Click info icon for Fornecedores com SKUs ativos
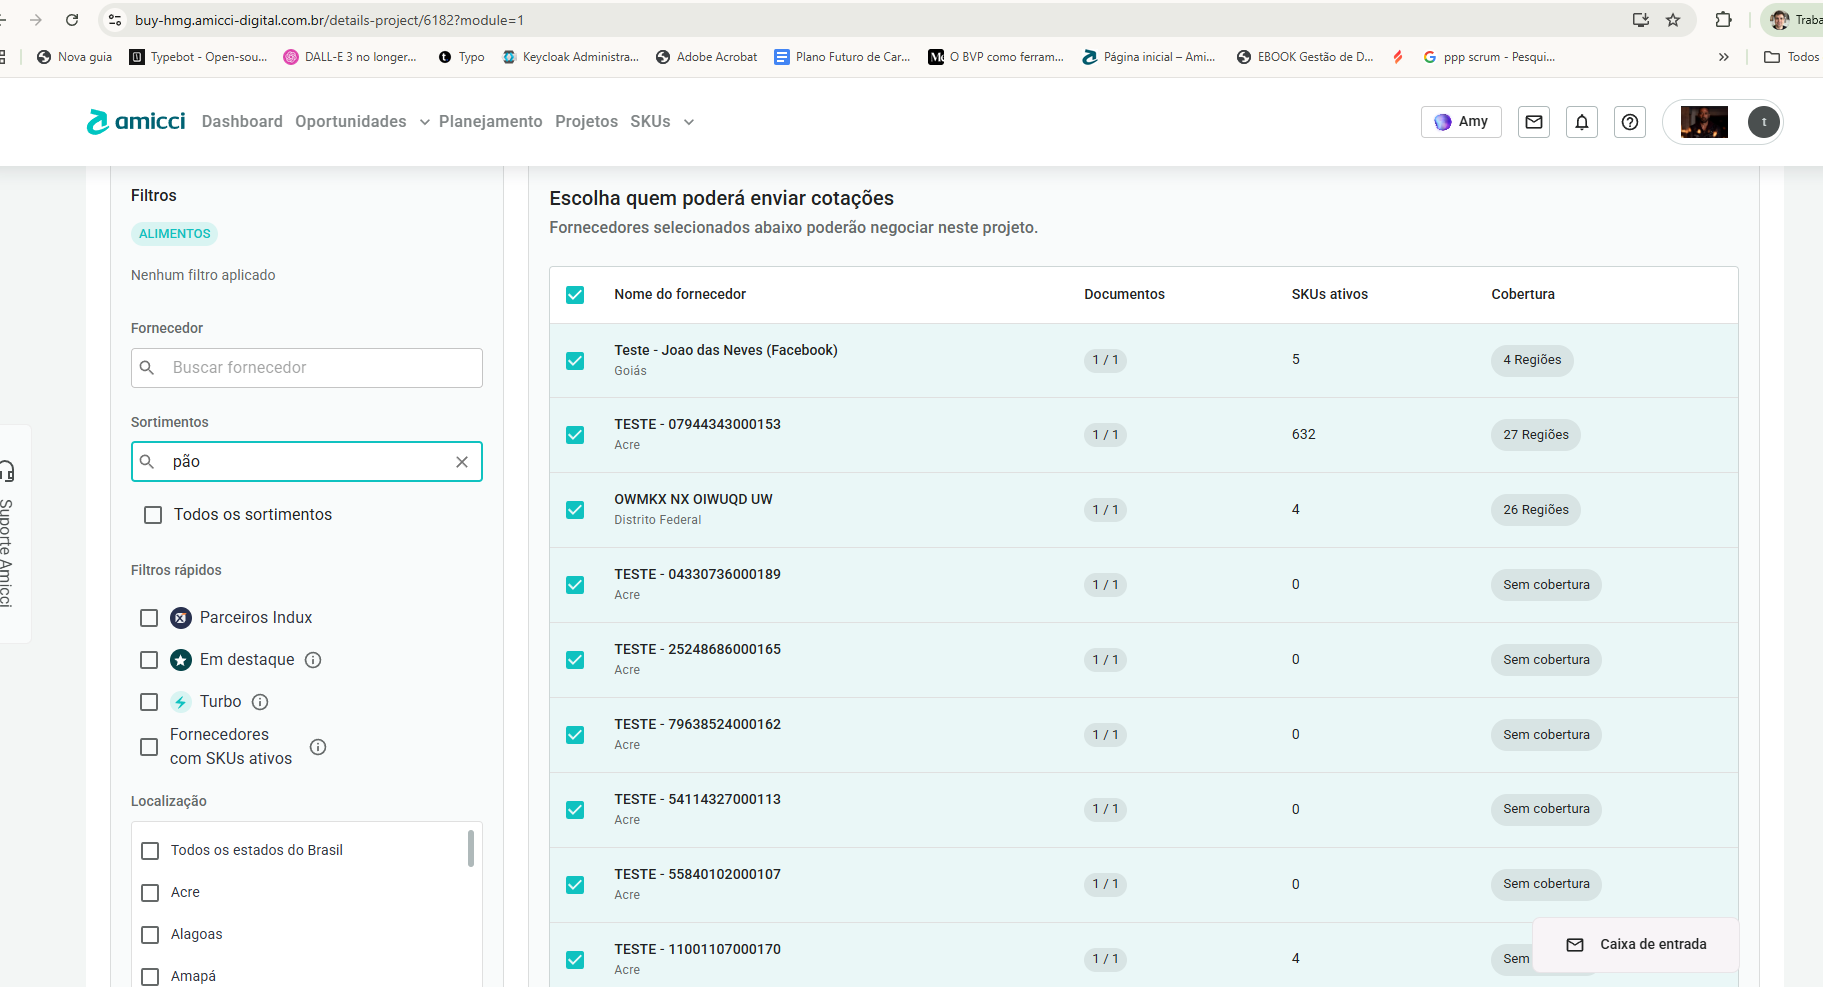The width and height of the screenshot is (1823, 987). pos(318,747)
